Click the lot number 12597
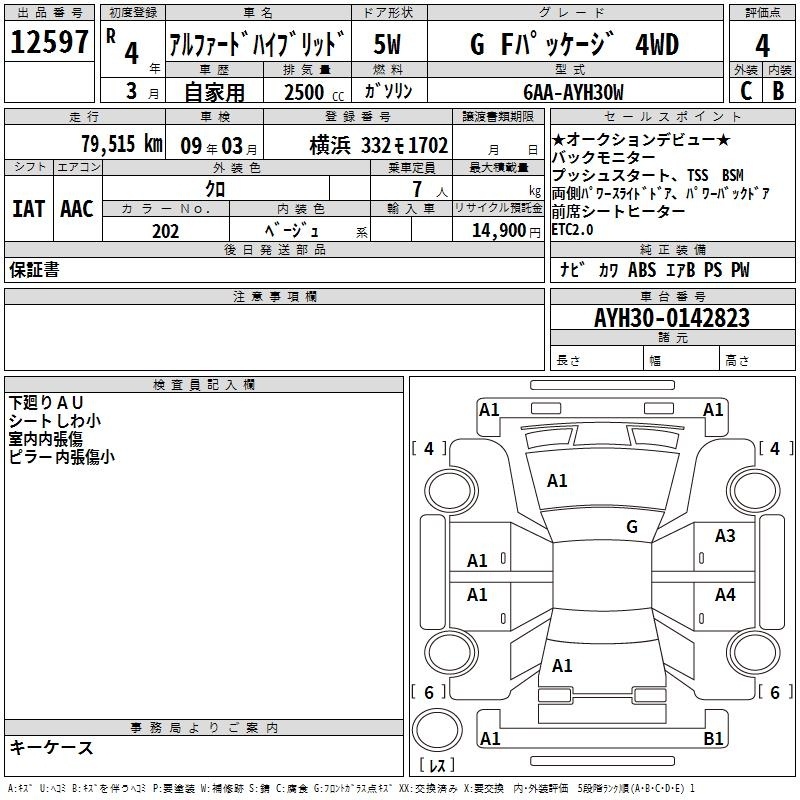 [50, 43]
